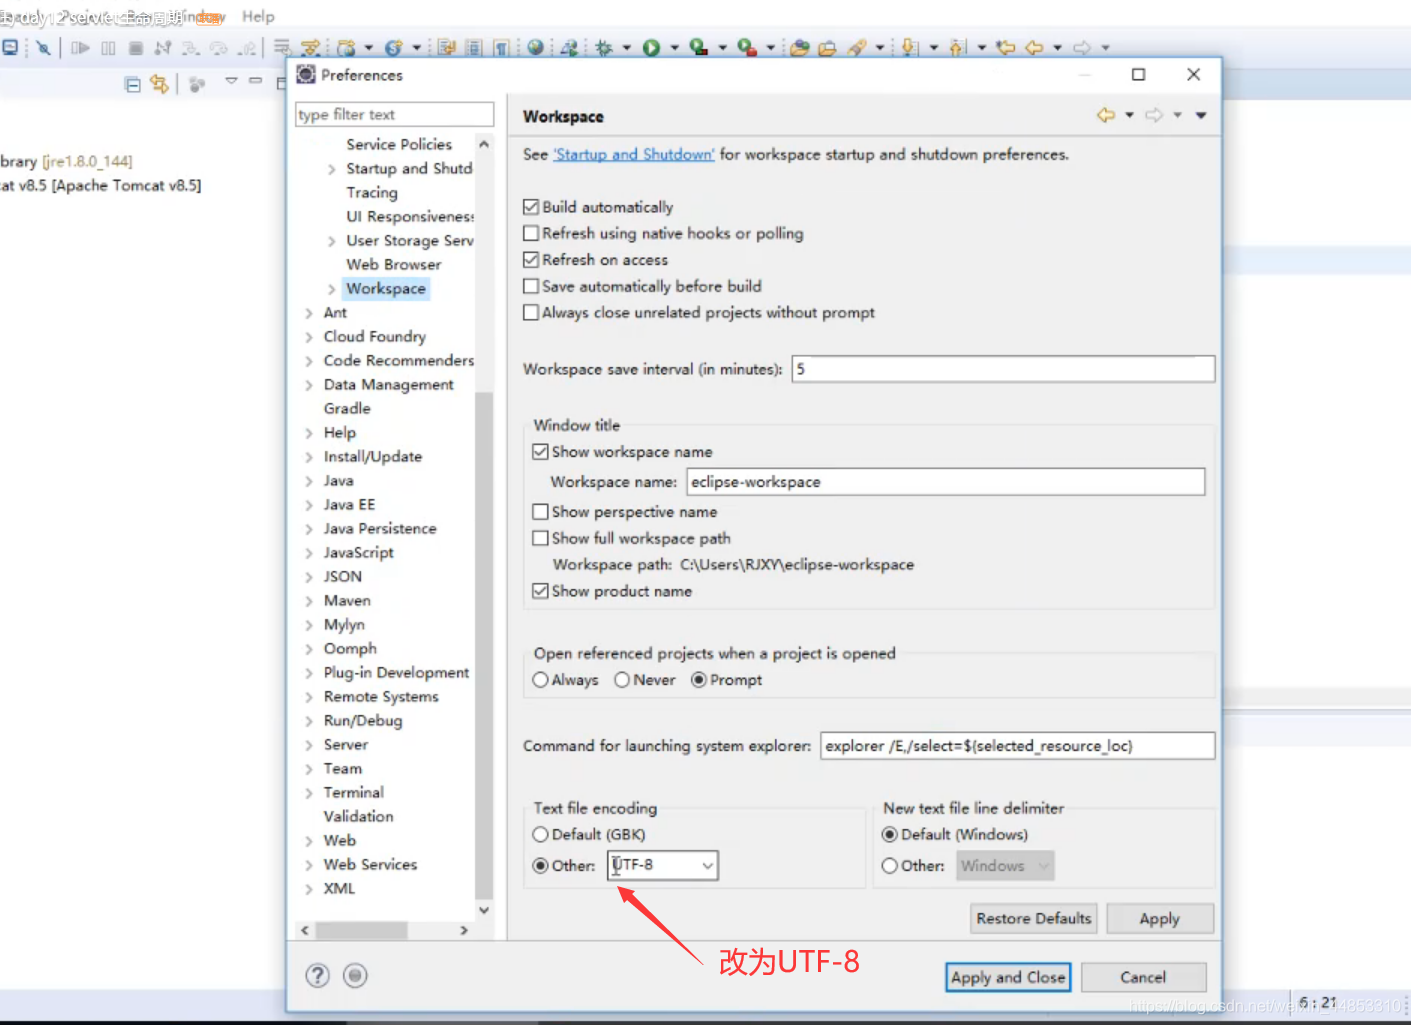
Task: Toggle the Build automatically checkbox
Action: click(531, 207)
